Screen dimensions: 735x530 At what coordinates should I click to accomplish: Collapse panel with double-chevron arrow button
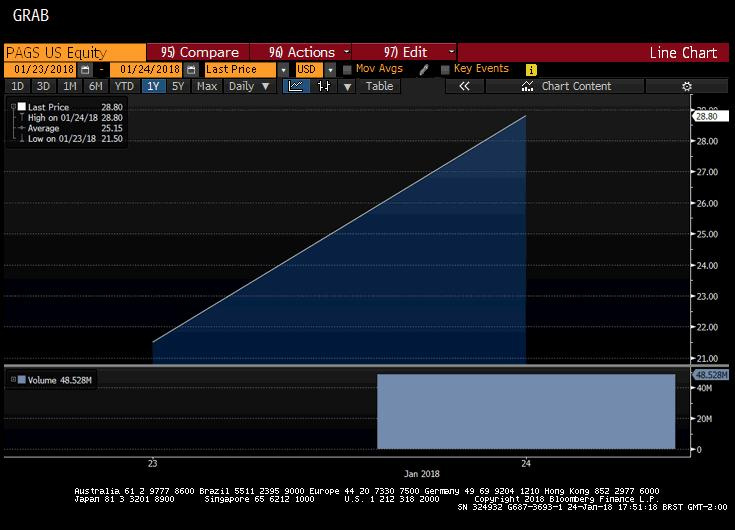(x=465, y=86)
